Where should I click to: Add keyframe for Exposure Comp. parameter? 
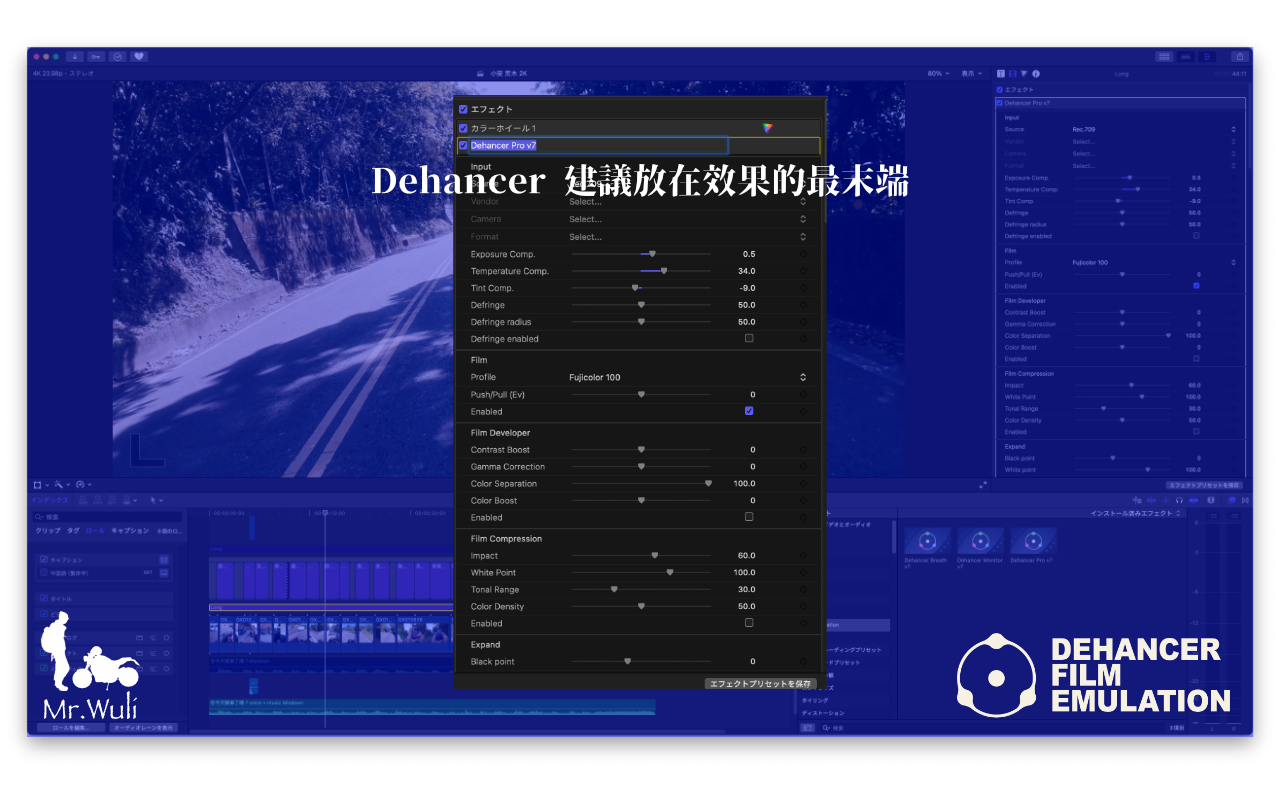(x=803, y=254)
